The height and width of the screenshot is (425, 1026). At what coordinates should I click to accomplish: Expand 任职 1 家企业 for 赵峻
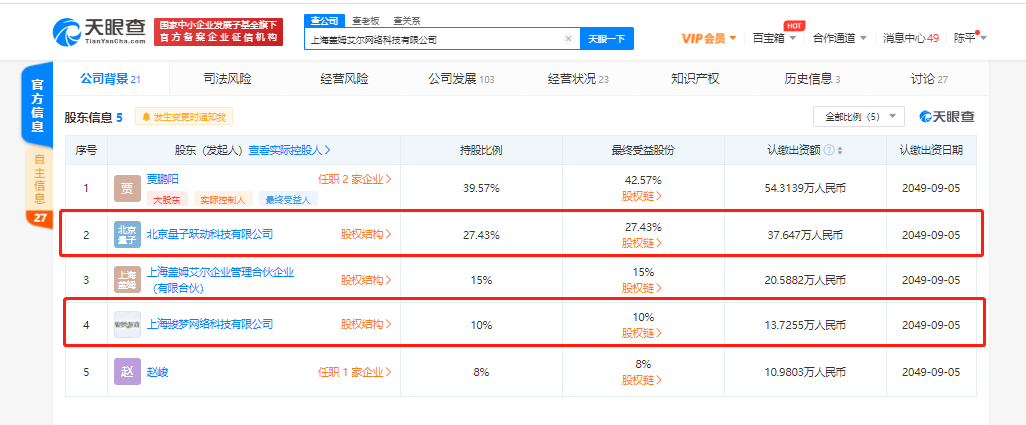pyautogui.click(x=355, y=372)
